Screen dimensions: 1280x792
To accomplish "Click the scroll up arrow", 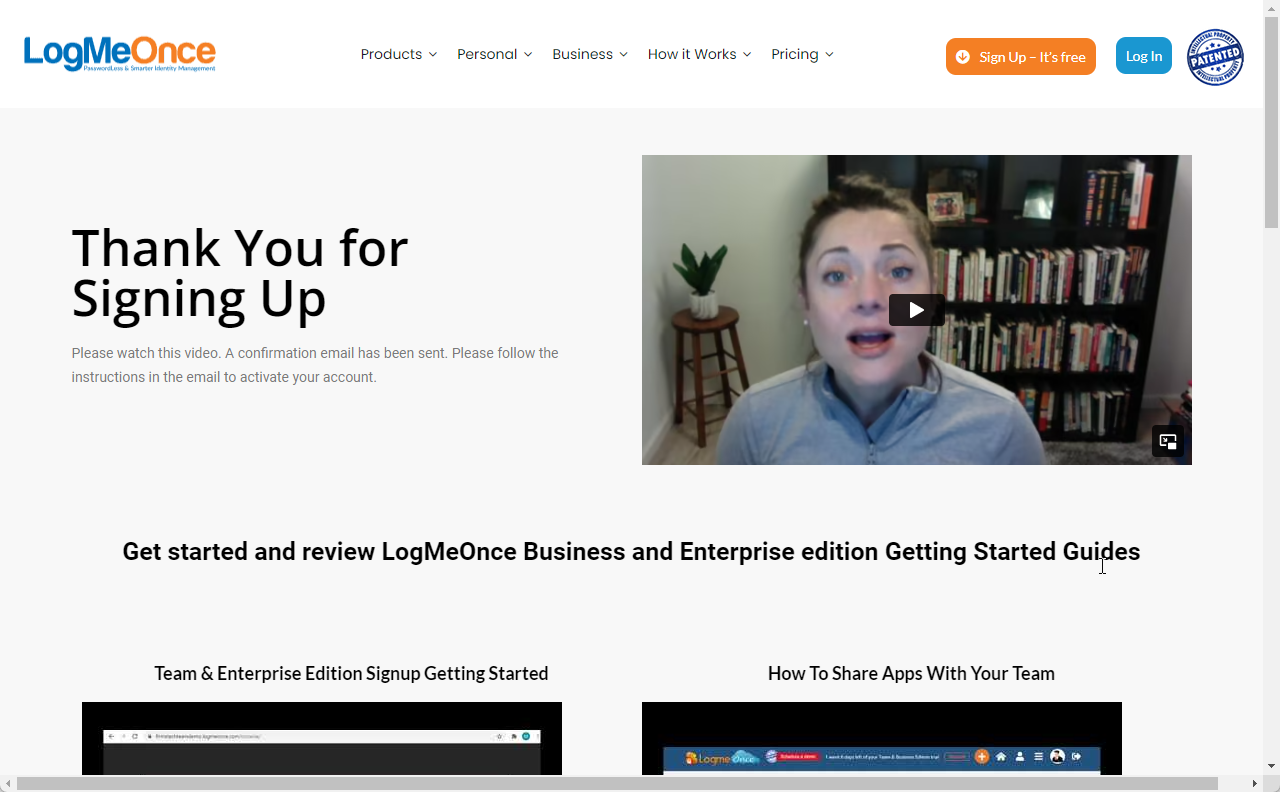I will (1272, 8).
